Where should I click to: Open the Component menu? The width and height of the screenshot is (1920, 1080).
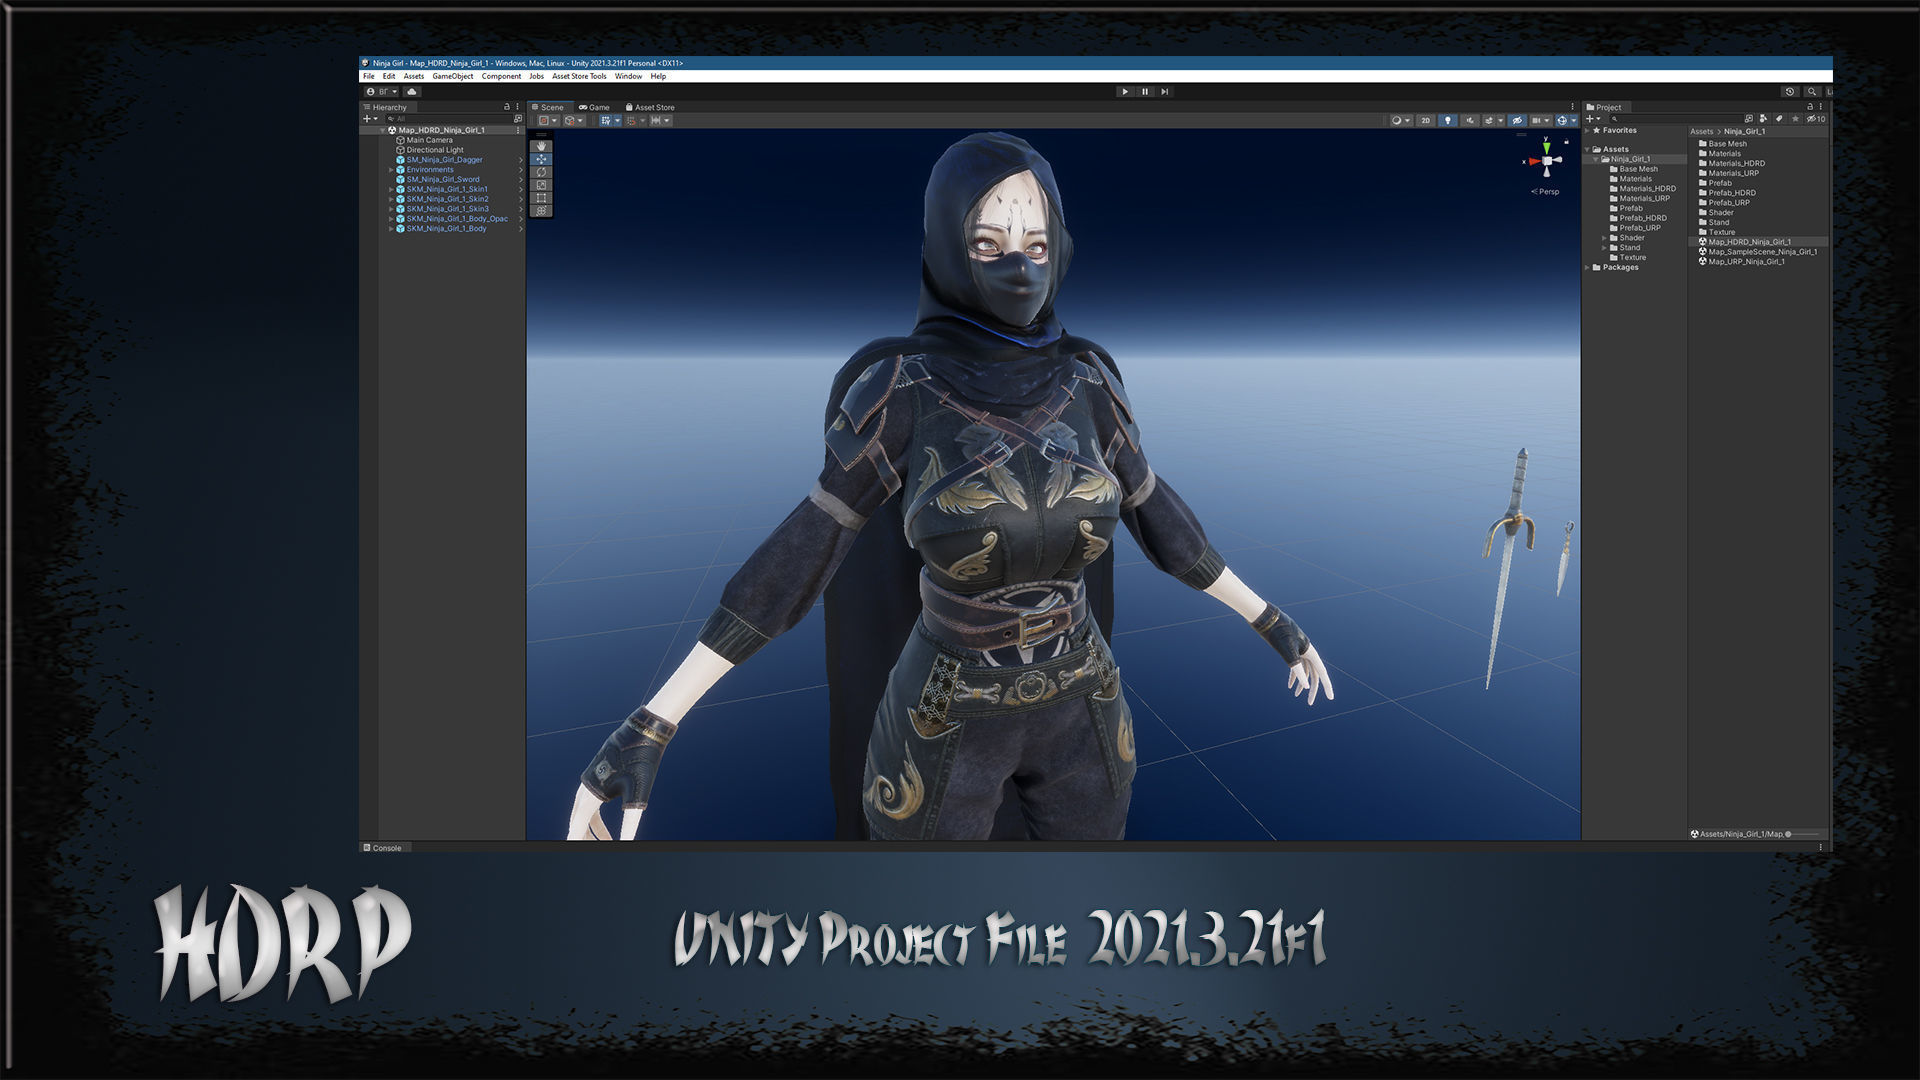tap(501, 76)
